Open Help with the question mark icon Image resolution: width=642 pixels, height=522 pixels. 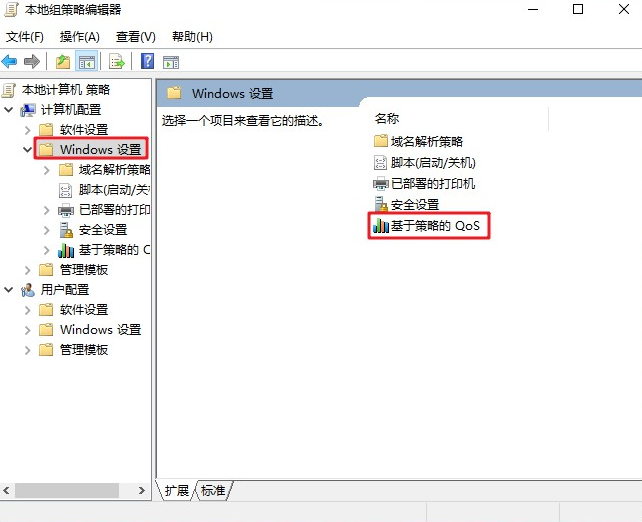[x=147, y=61]
